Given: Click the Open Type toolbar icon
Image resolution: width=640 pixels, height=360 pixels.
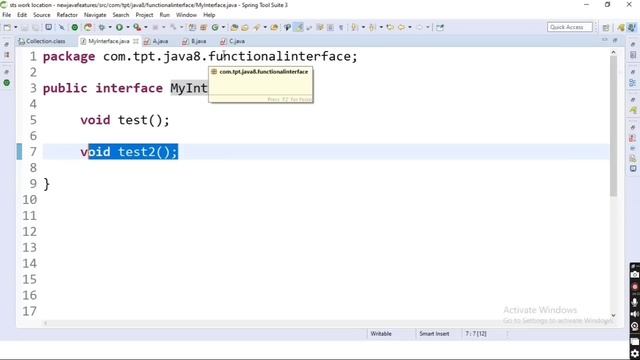Looking at the screenshot, I should click(x=234, y=27).
